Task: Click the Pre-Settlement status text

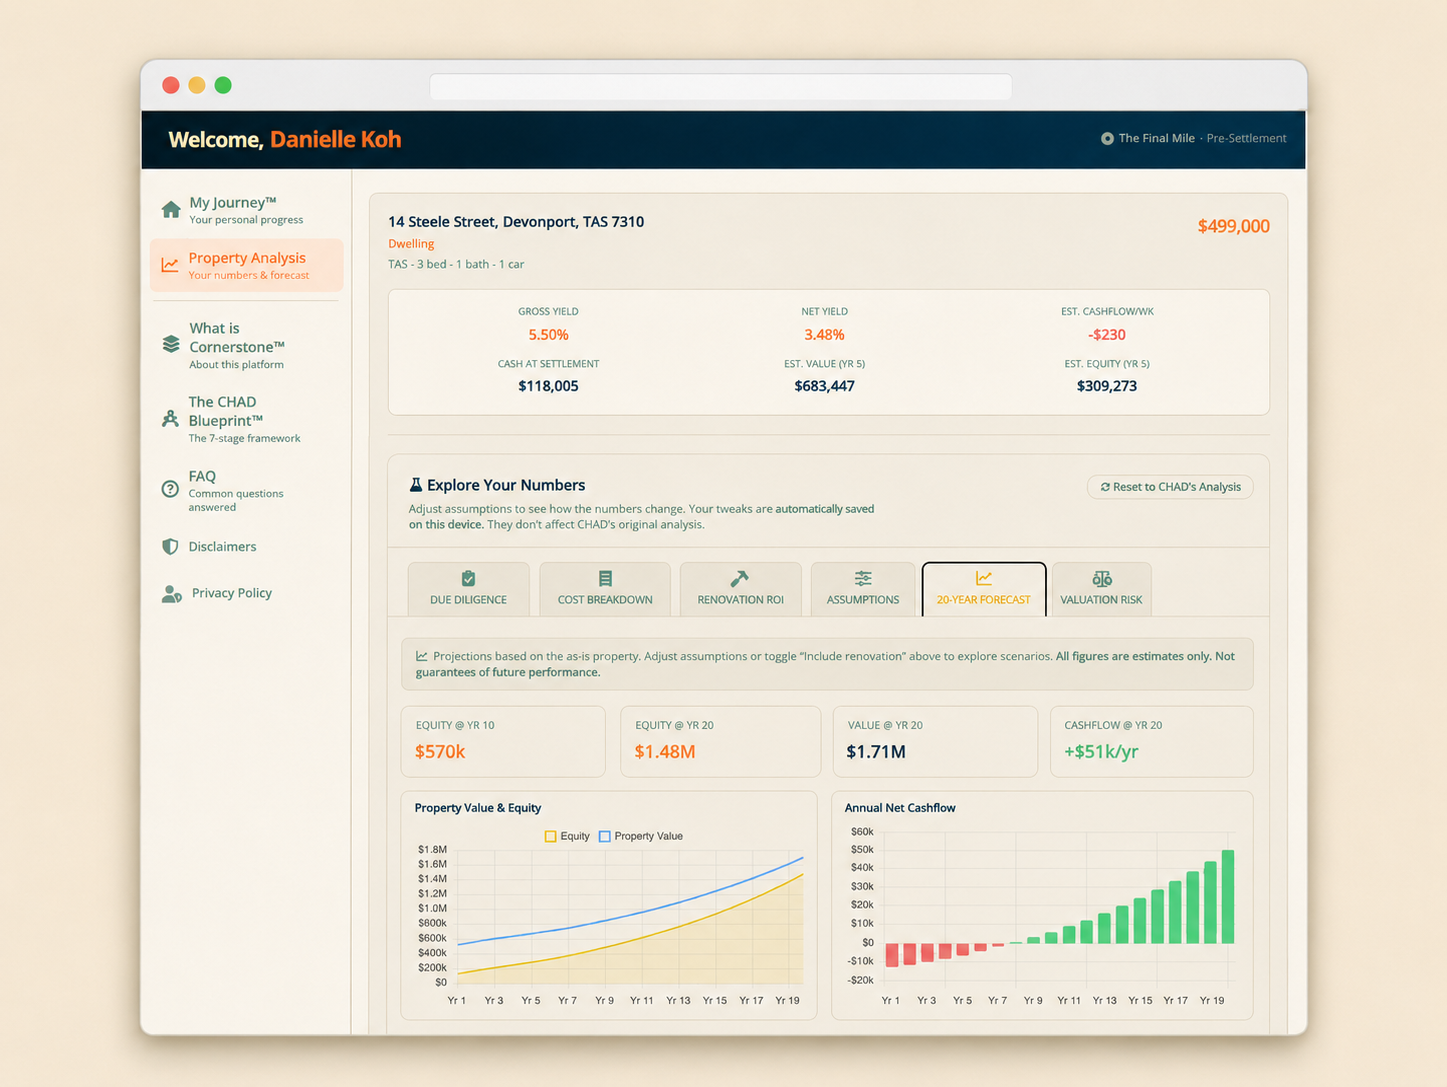Action: [x=1246, y=139]
